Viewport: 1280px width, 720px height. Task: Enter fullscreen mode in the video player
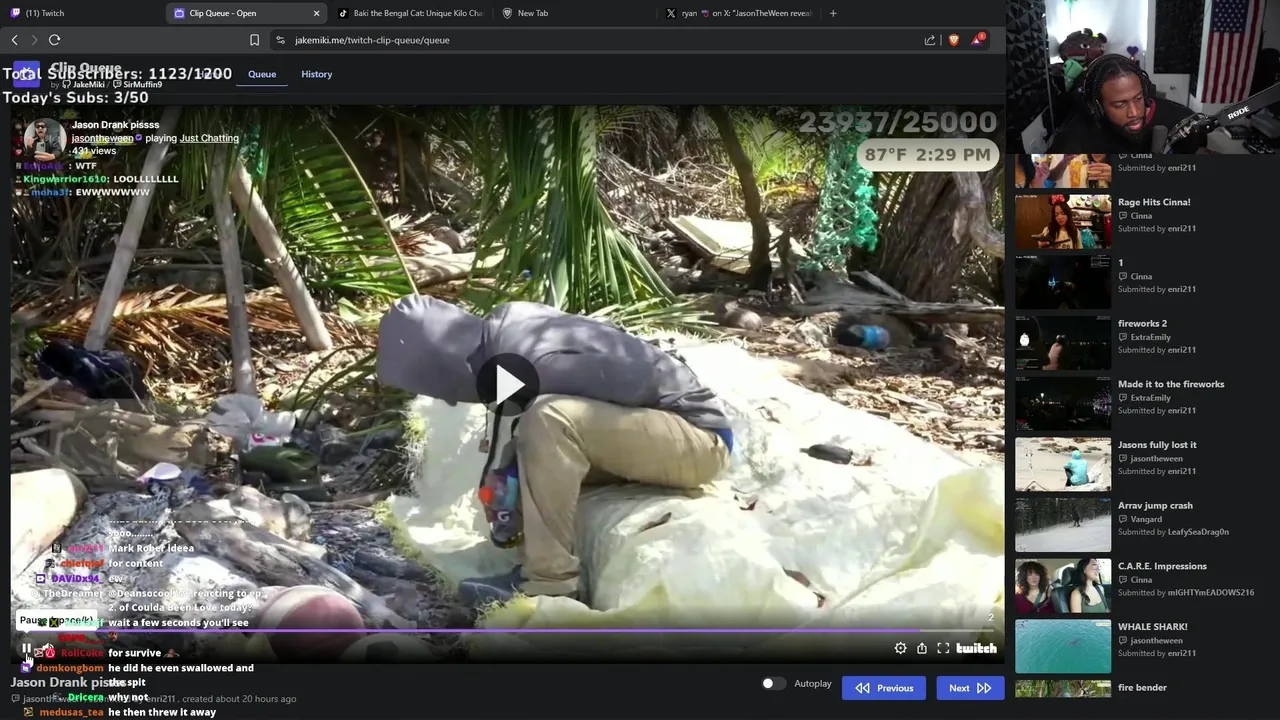[x=943, y=648]
